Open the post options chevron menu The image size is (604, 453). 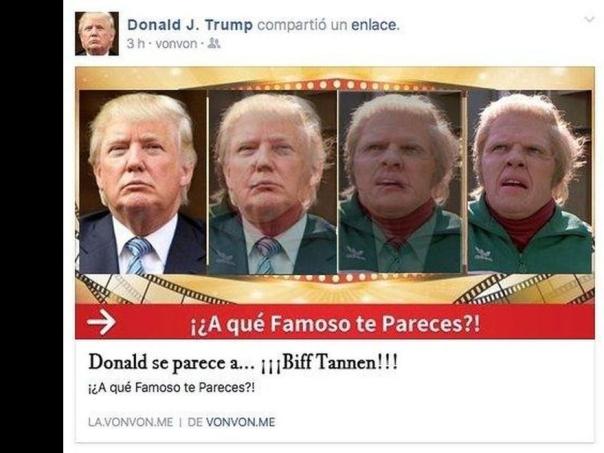point(589,19)
